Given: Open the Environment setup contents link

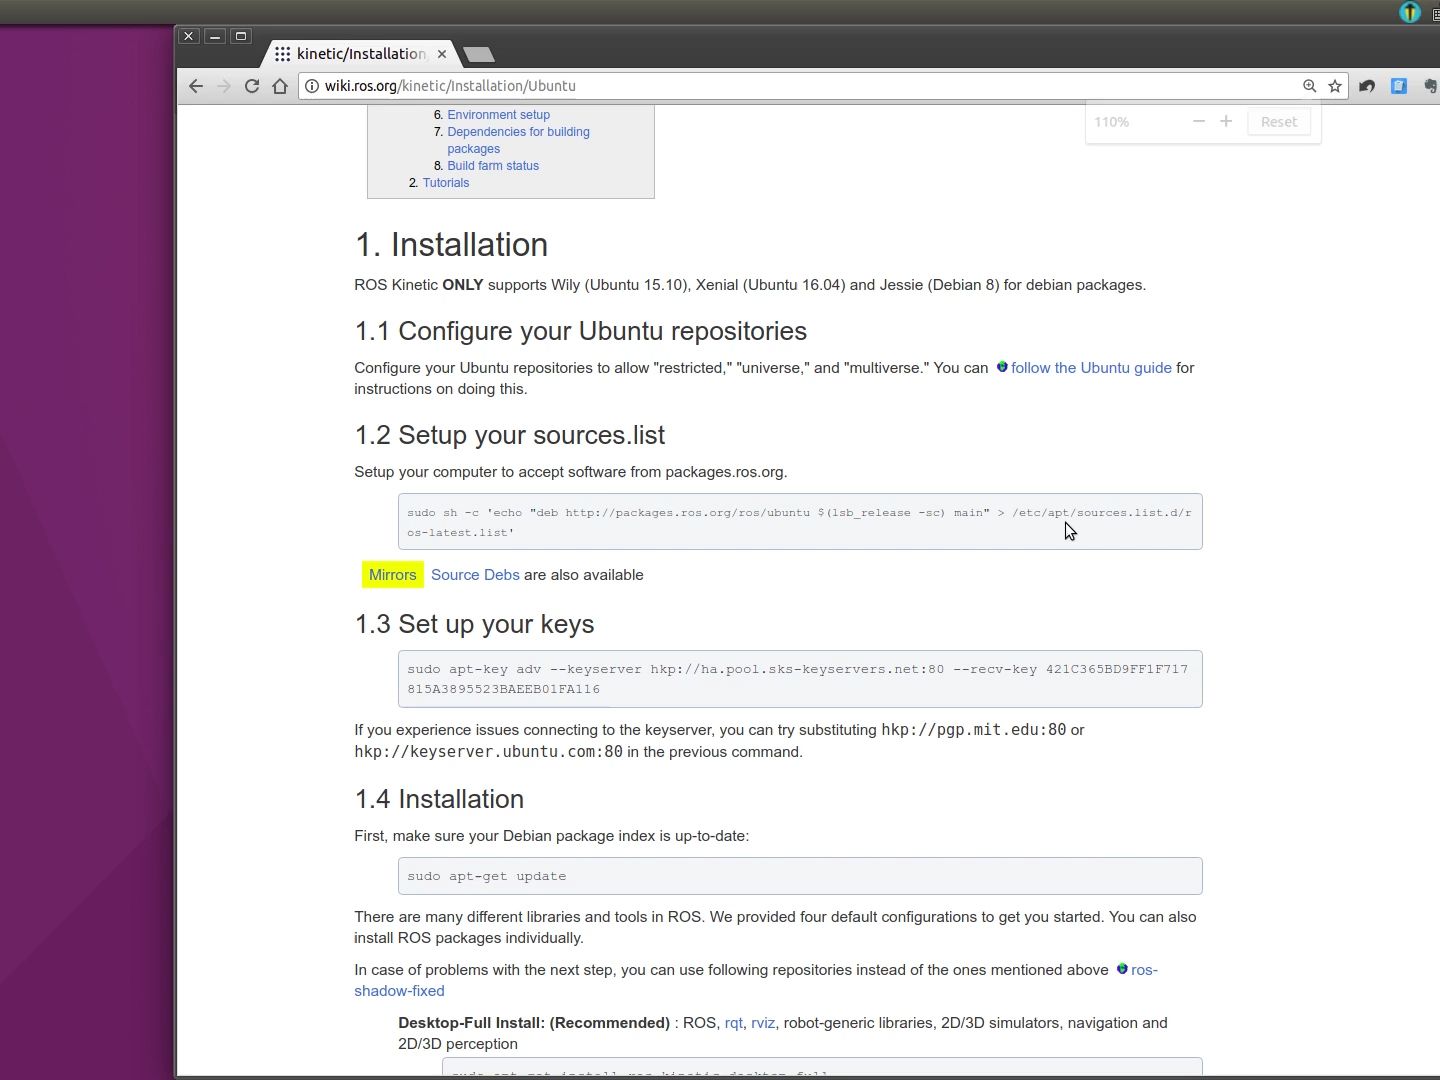Looking at the screenshot, I should click(498, 115).
